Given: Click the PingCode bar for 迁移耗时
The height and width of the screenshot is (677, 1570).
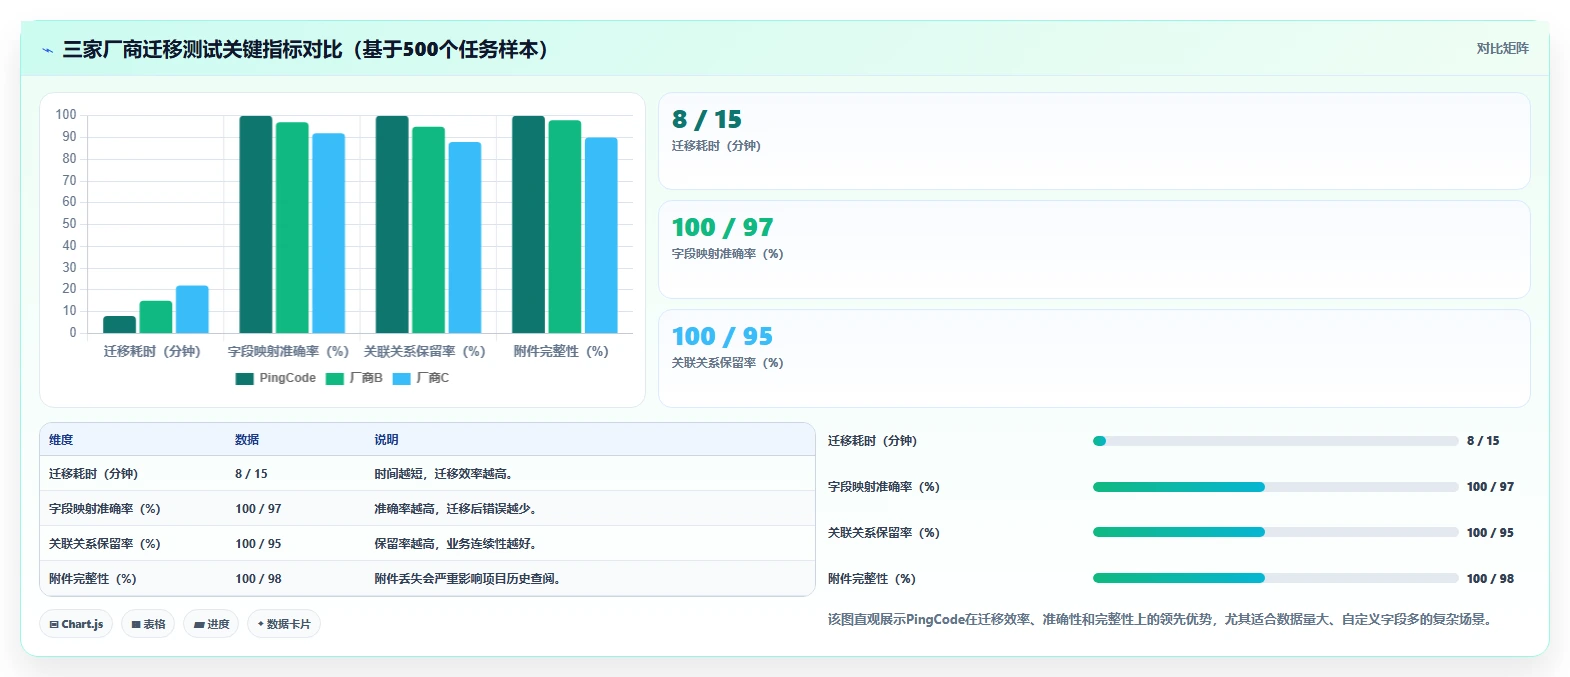Looking at the screenshot, I should [119, 325].
